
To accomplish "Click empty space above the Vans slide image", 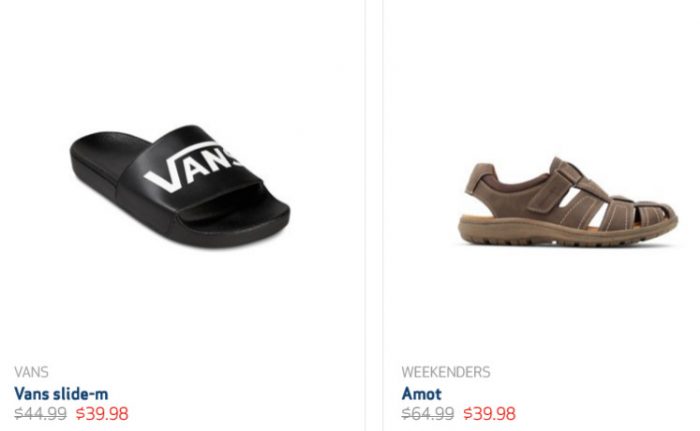I will coord(179,58).
